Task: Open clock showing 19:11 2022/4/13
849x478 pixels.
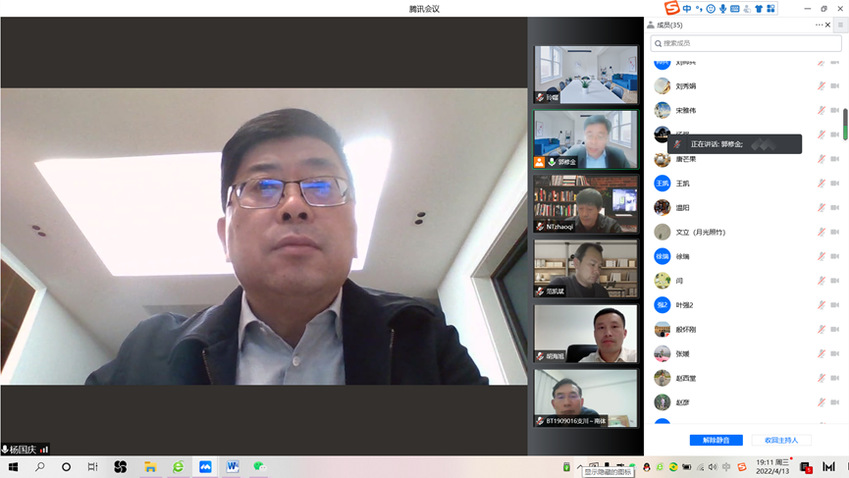Action: click(773, 467)
